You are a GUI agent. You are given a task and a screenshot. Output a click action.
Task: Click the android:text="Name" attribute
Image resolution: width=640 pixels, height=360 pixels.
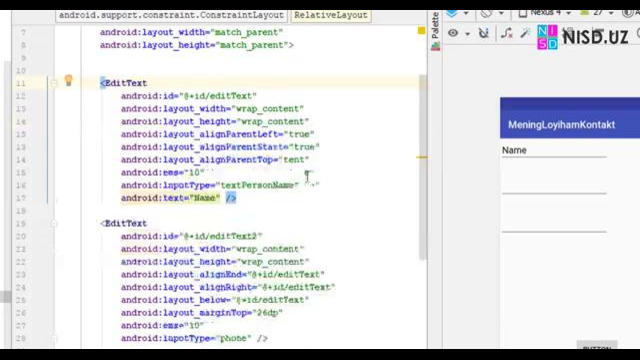170,198
